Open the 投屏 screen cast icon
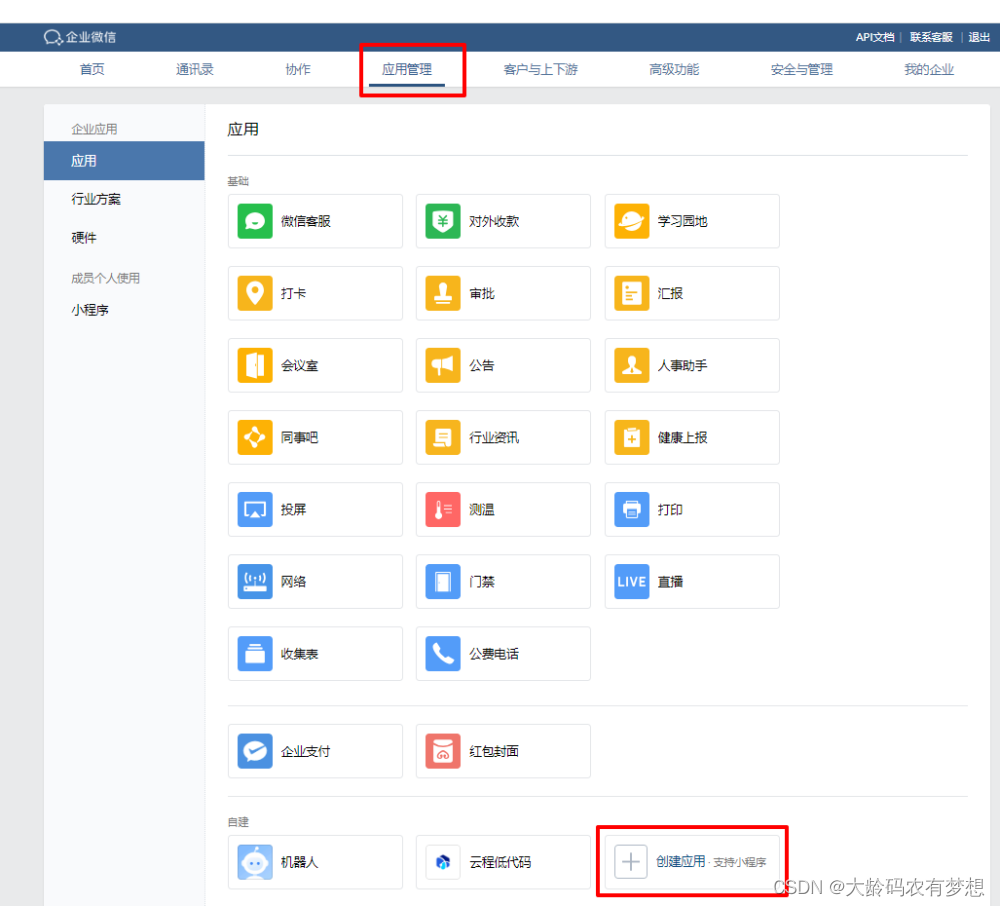 pyautogui.click(x=254, y=509)
